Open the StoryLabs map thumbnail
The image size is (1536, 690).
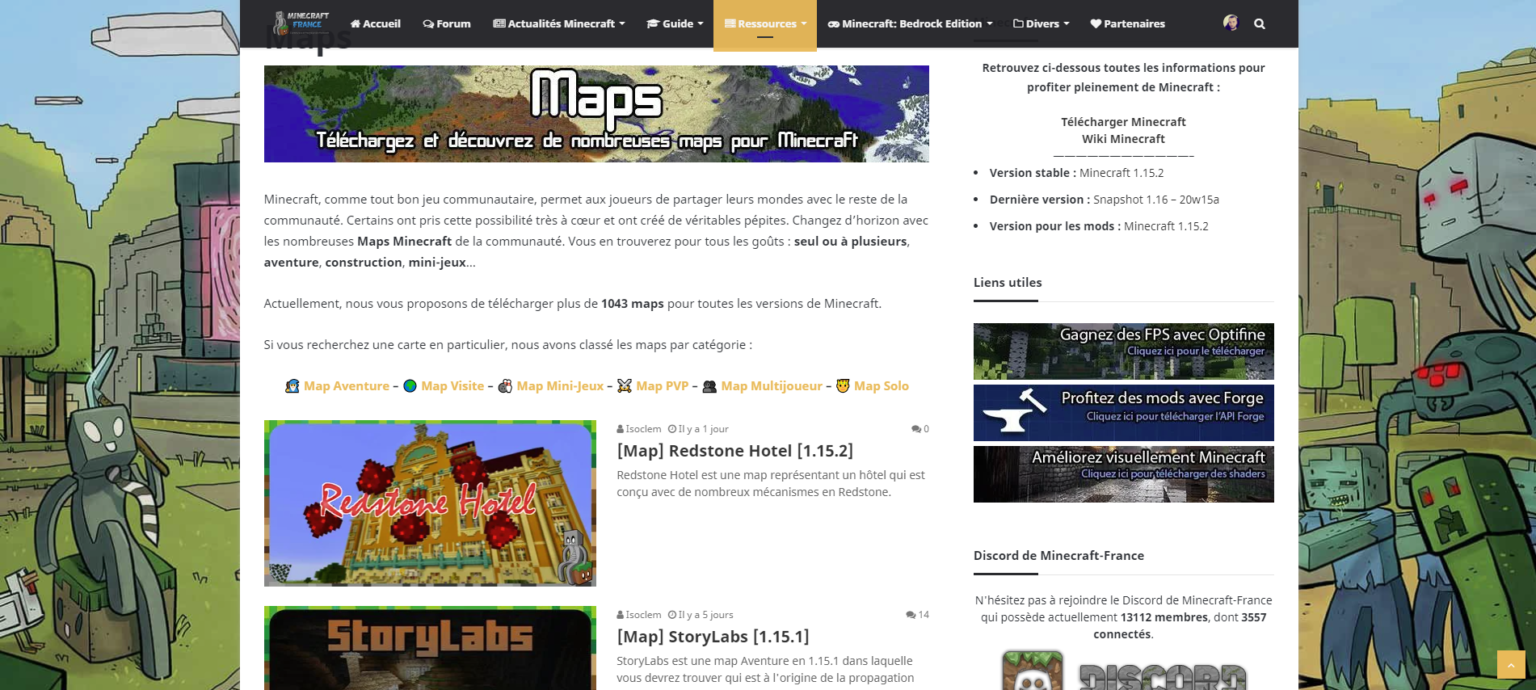430,648
